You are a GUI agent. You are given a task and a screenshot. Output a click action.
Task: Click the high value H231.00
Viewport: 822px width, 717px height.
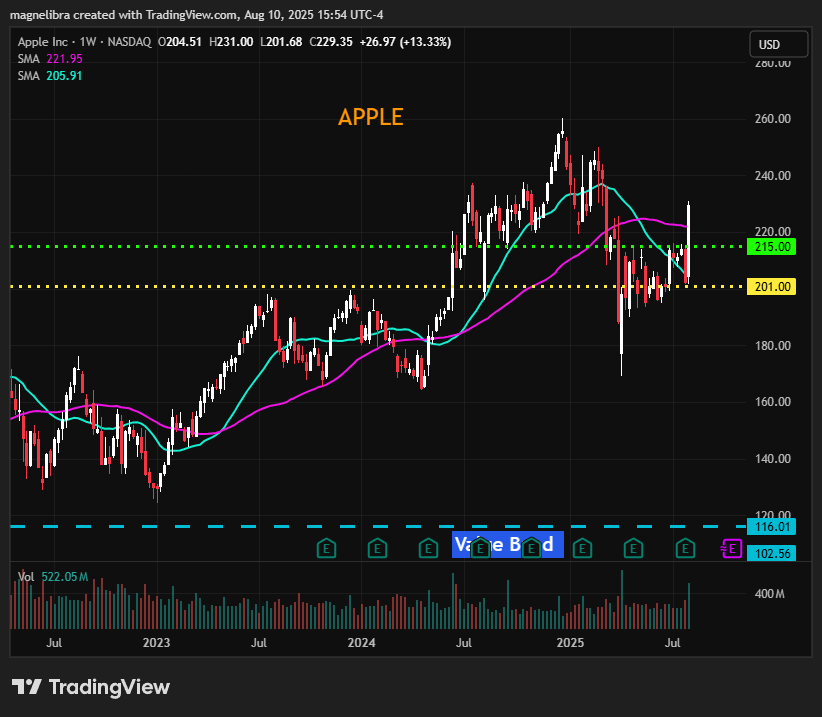point(231,42)
